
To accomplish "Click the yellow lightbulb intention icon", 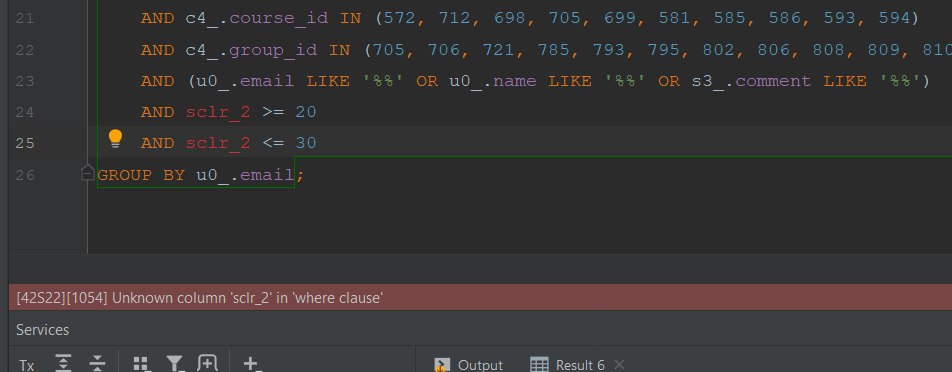I will tap(115, 139).
